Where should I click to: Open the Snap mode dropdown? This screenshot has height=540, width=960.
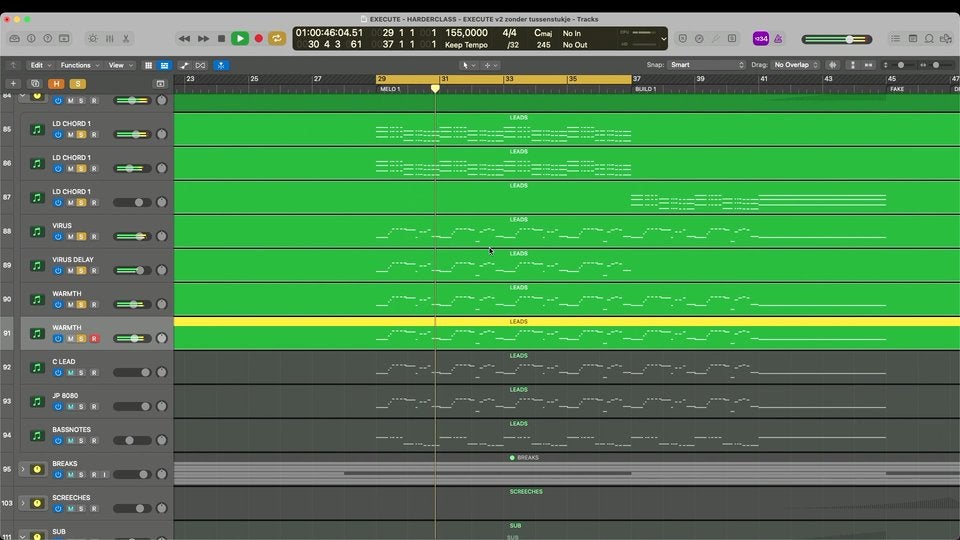point(707,65)
